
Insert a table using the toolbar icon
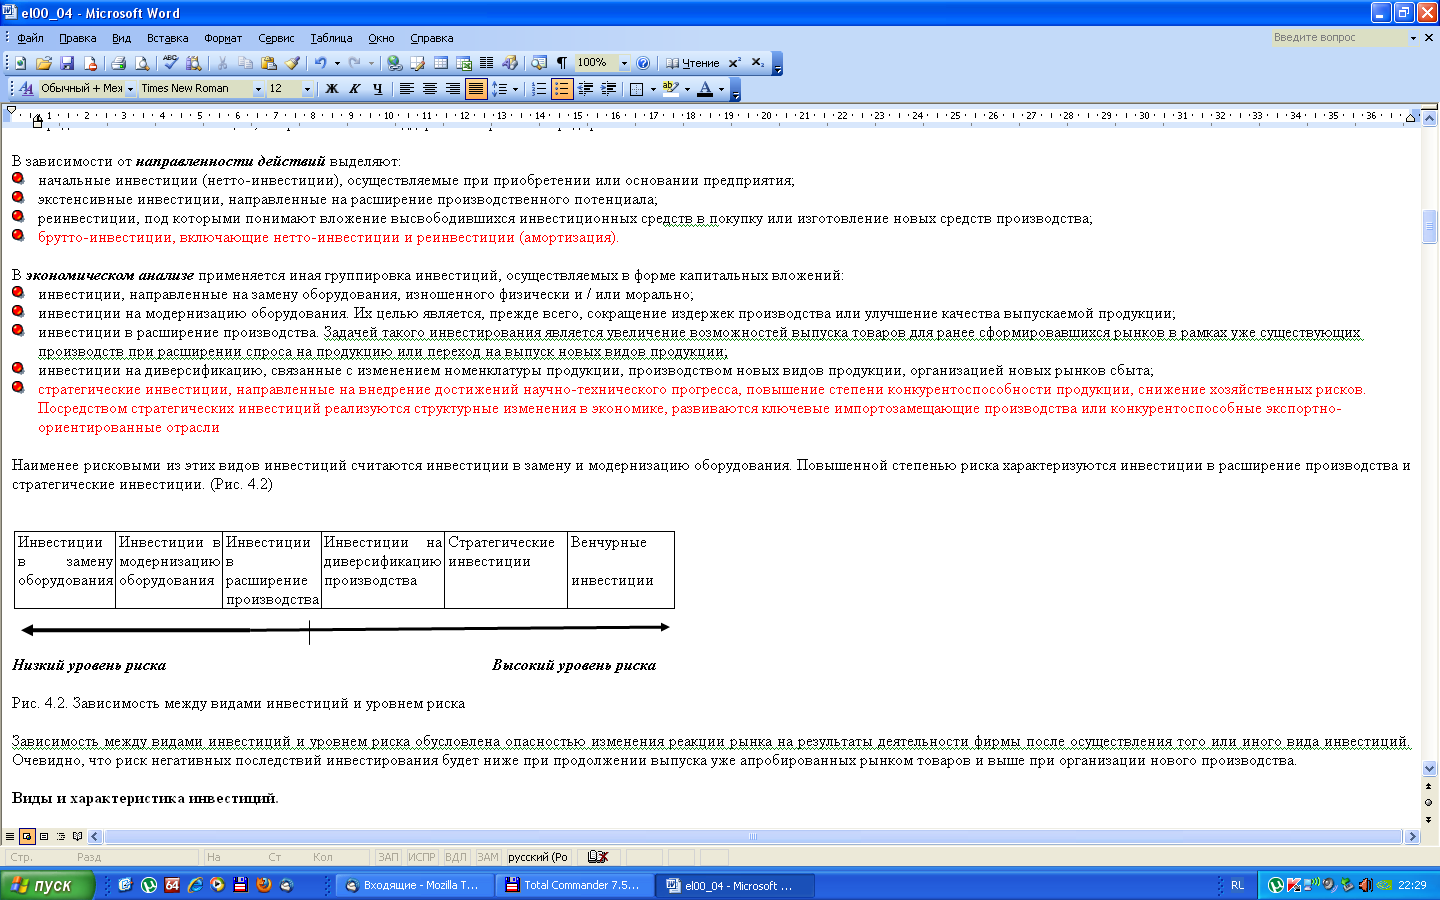(x=440, y=63)
